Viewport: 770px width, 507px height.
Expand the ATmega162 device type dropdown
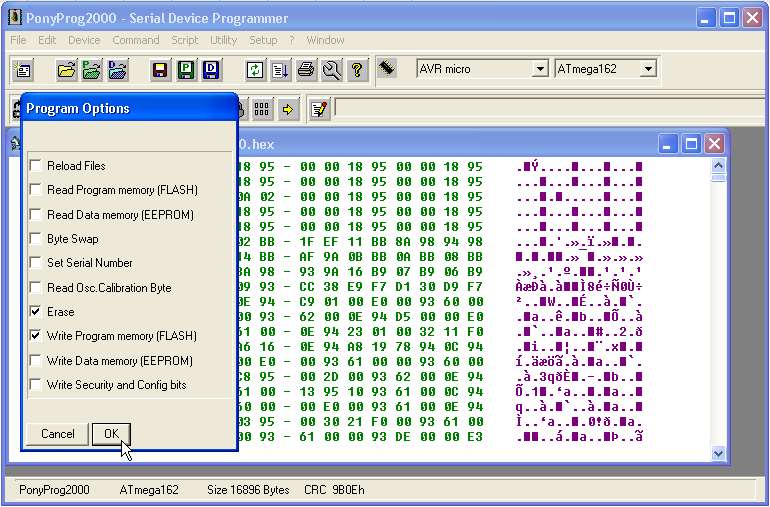pyautogui.click(x=648, y=69)
